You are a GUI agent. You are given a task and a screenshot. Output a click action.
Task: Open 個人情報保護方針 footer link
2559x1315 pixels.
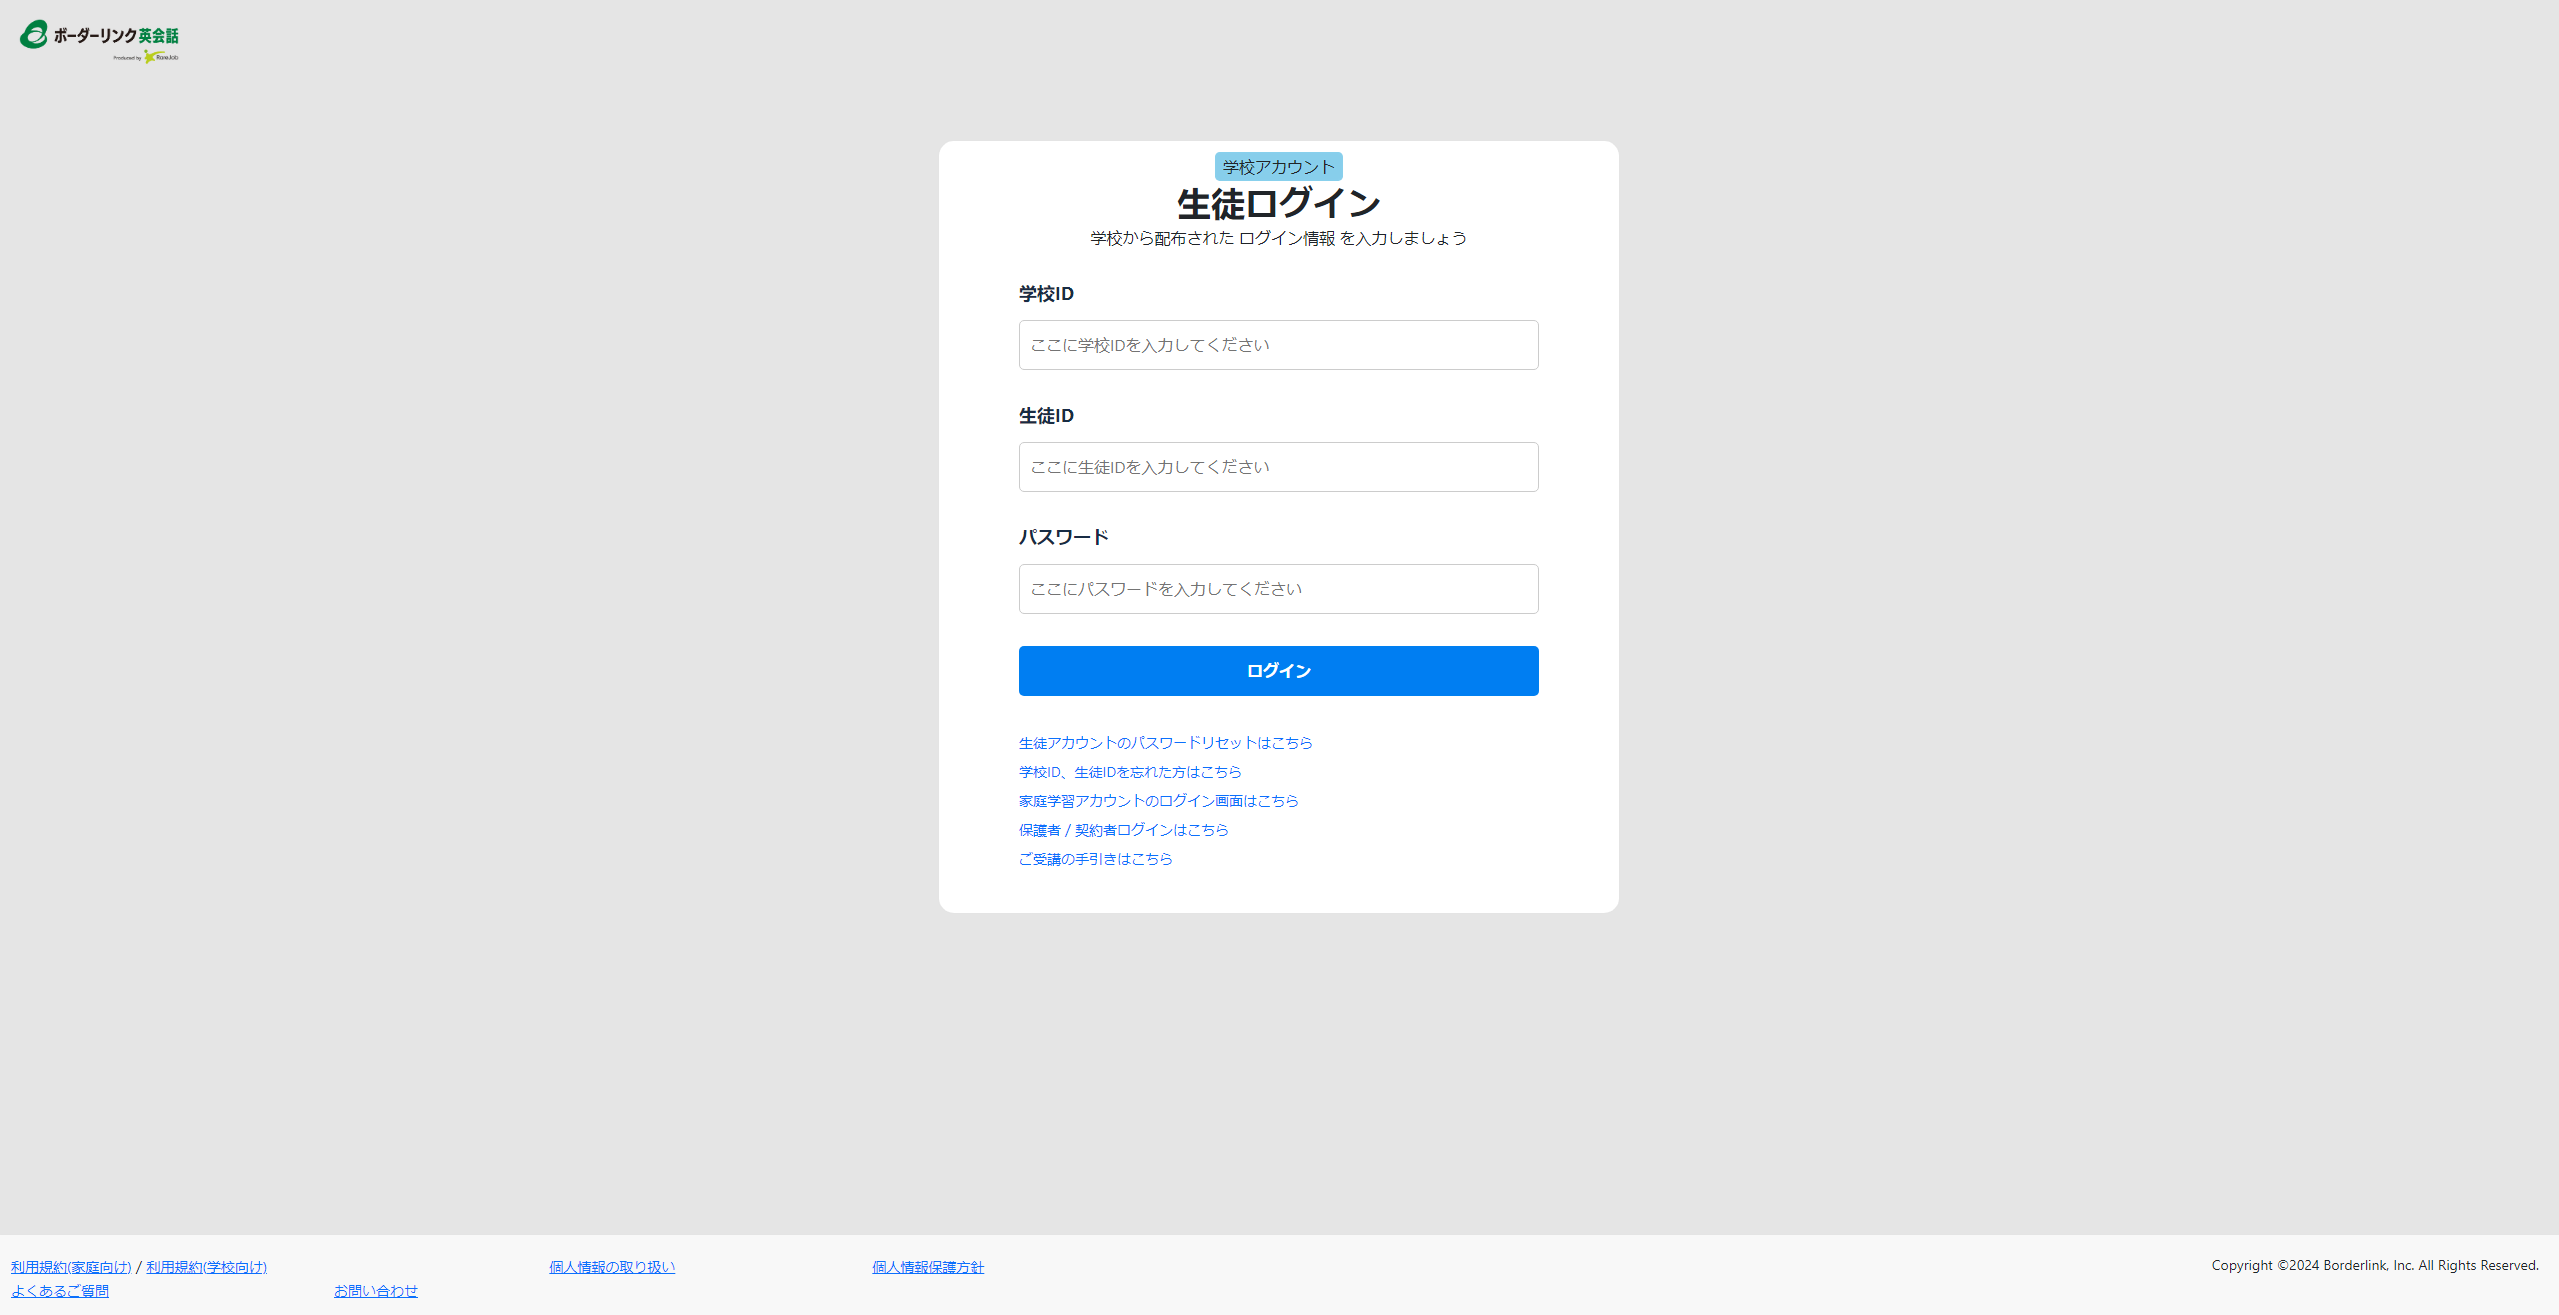coord(928,1267)
